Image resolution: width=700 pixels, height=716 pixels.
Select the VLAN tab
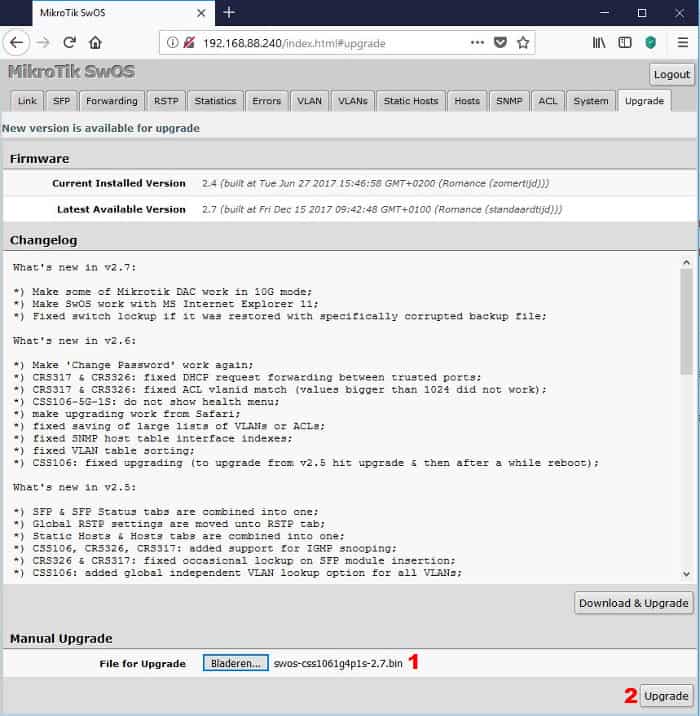tap(309, 101)
